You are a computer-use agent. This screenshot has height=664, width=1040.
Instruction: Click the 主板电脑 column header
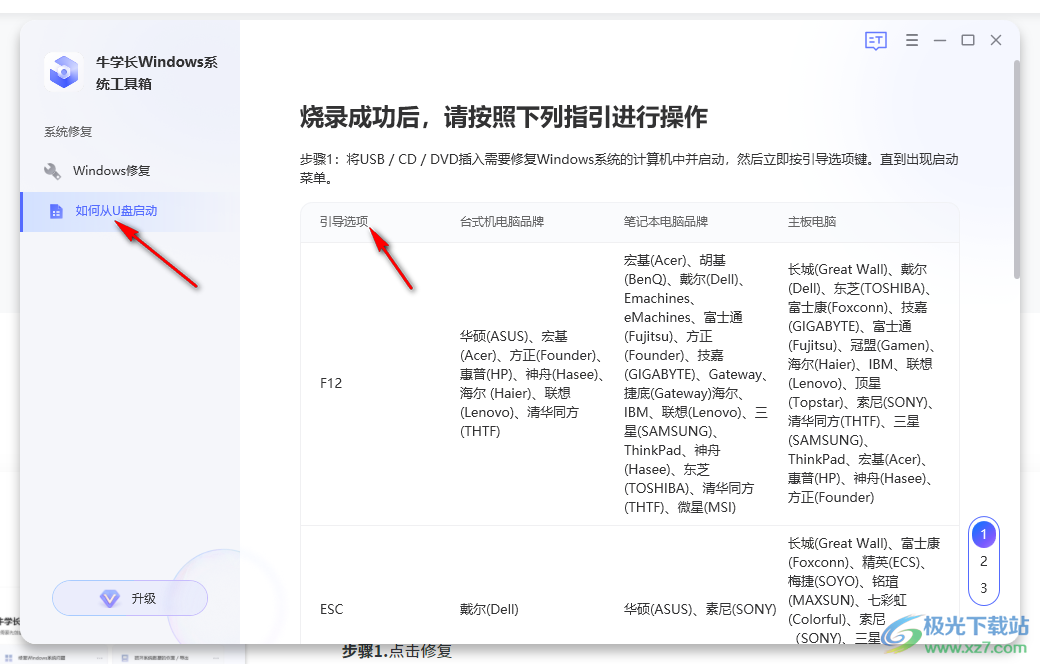point(812,222)
